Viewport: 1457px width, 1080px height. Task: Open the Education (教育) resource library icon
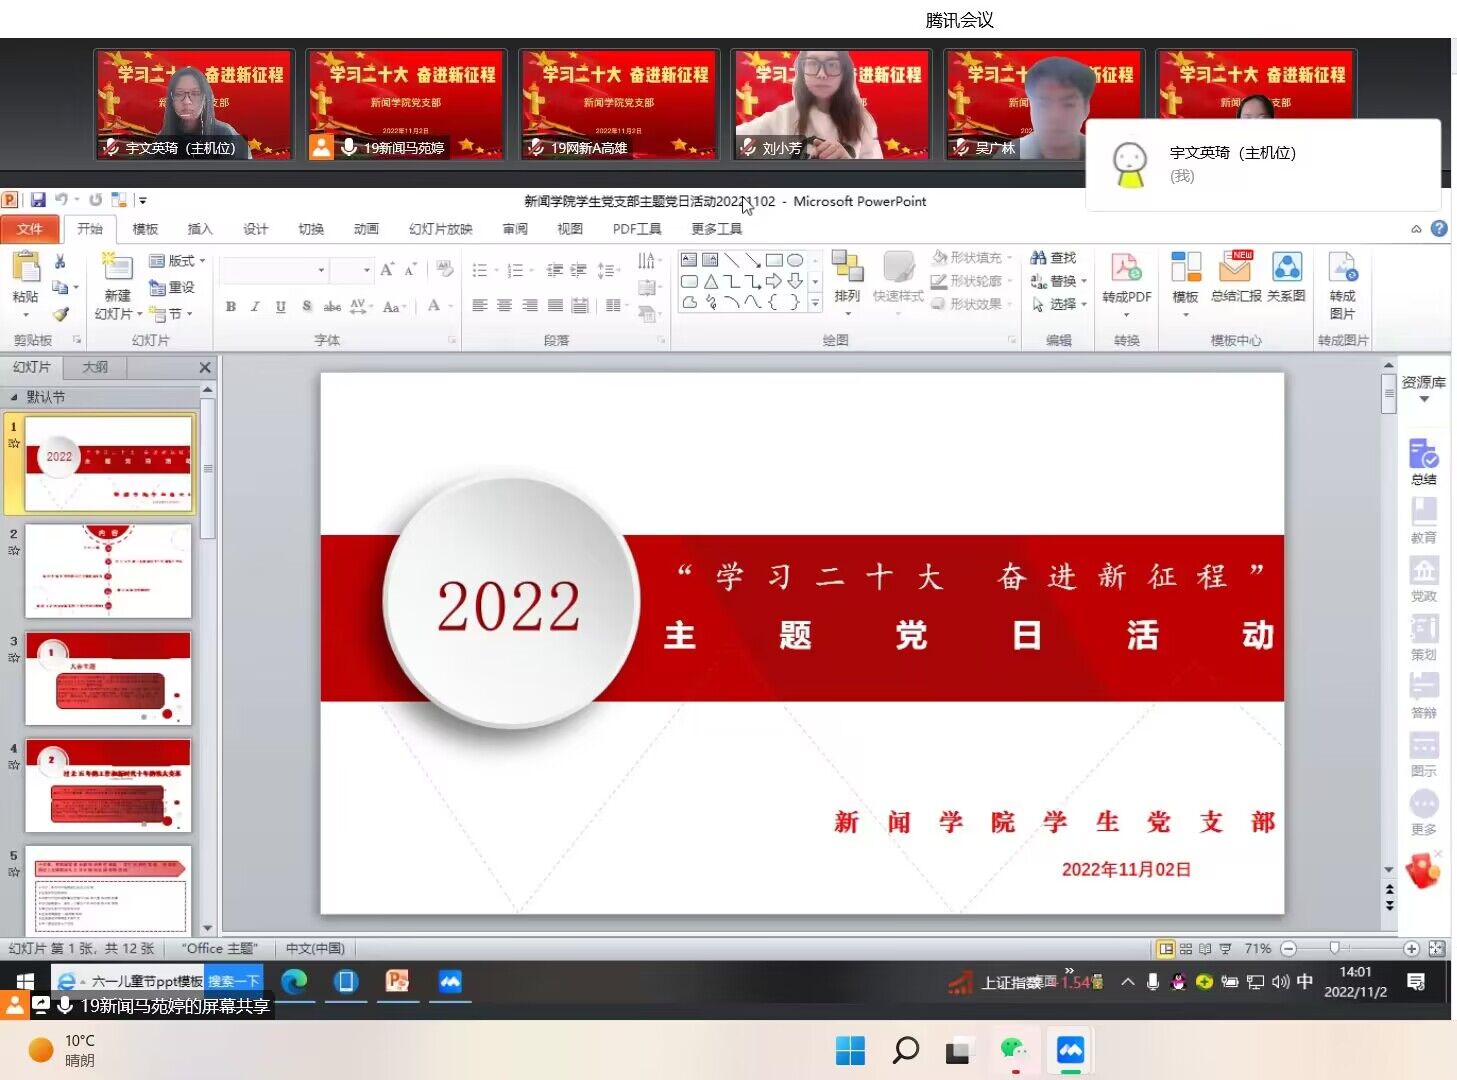coord(1424,512)
